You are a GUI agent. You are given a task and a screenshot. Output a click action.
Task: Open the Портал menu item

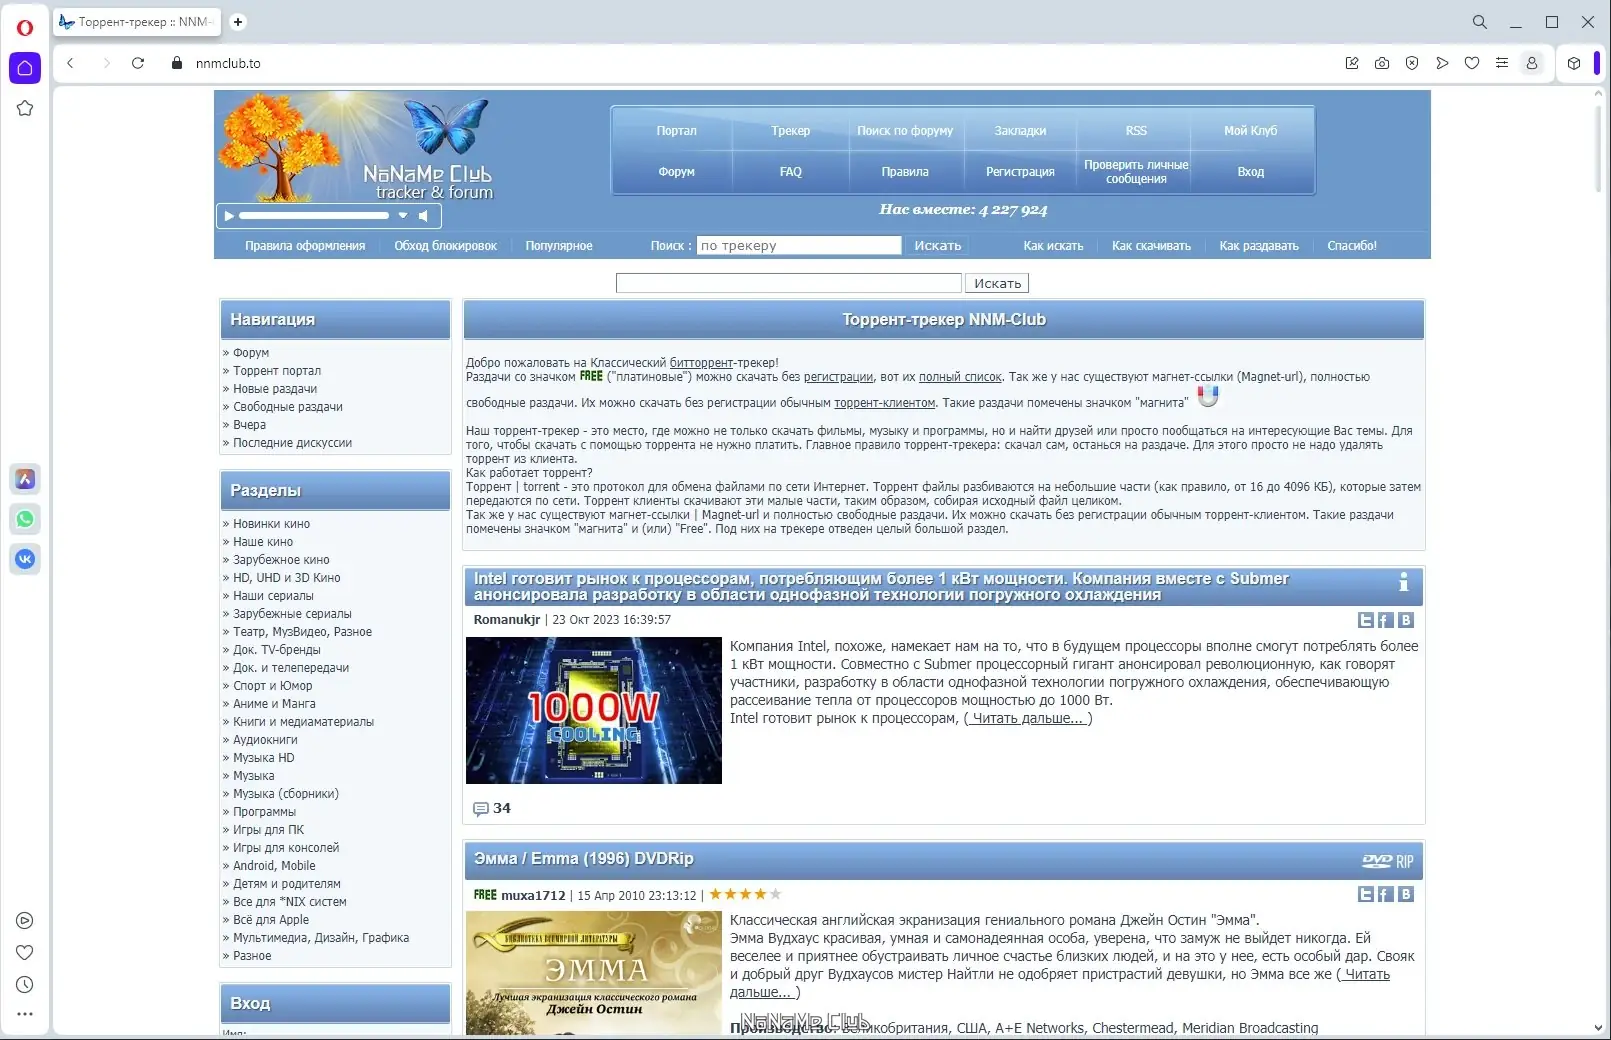click(677, 131)
